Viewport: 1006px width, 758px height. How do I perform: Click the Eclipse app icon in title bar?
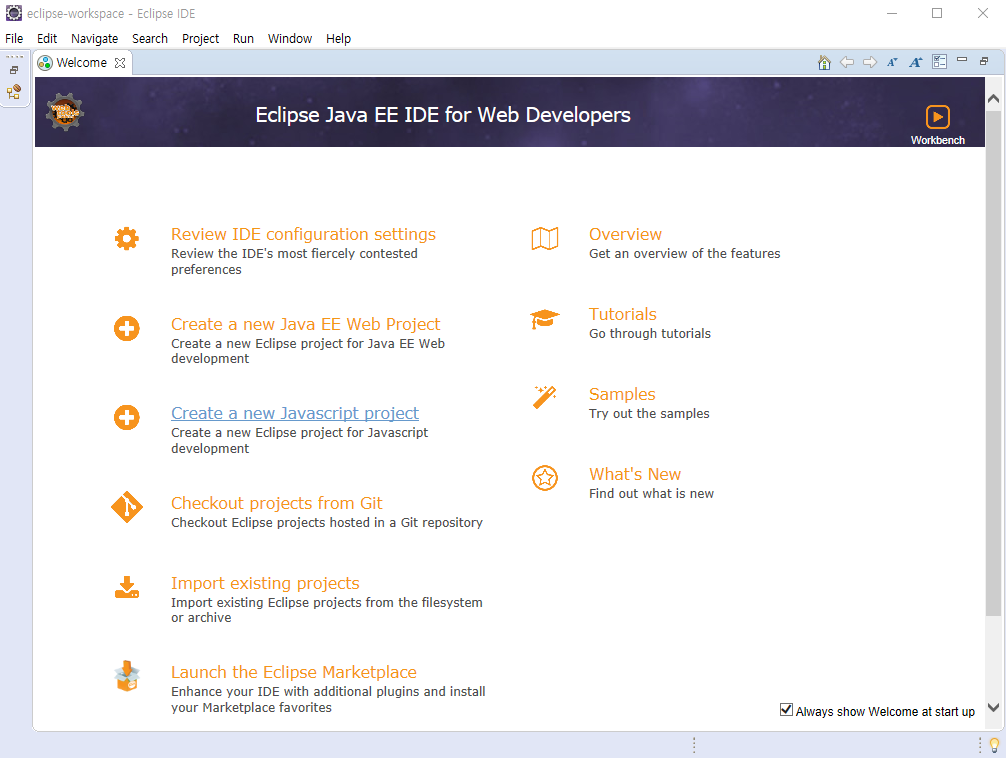(x=13, y=13)
